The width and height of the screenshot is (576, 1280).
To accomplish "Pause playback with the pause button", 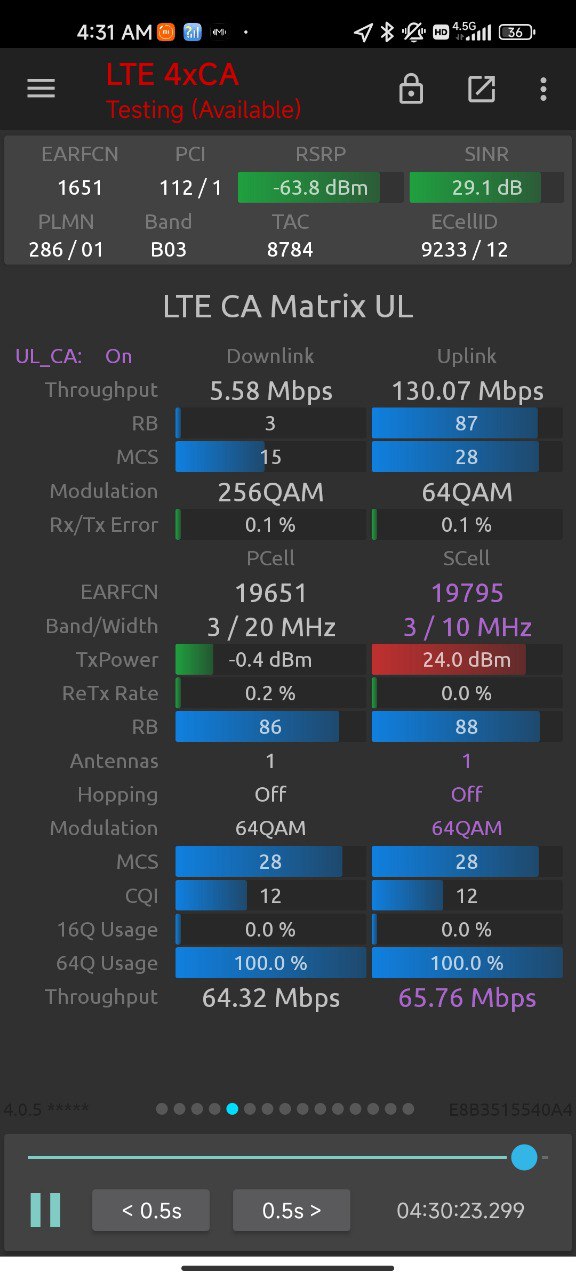I will 46,1210.
